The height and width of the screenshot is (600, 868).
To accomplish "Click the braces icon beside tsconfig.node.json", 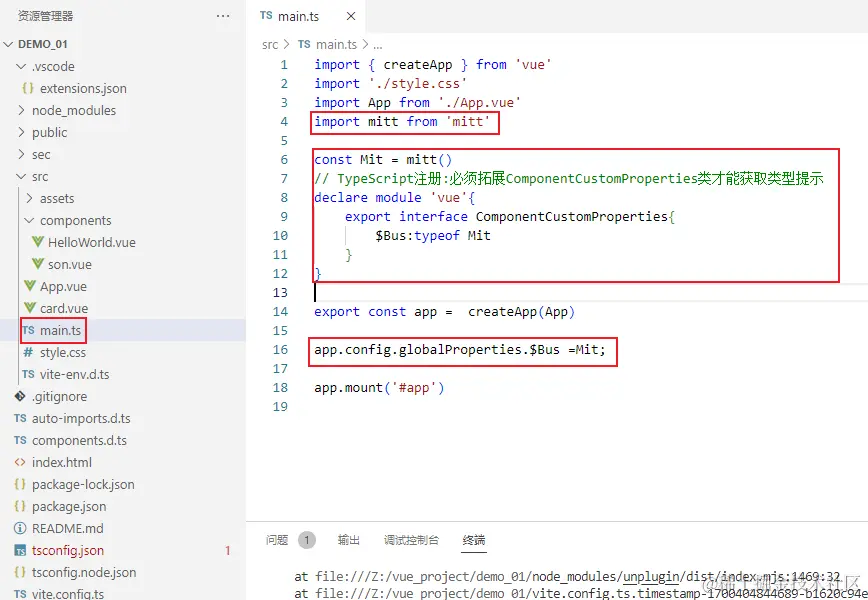I will 20,572.
